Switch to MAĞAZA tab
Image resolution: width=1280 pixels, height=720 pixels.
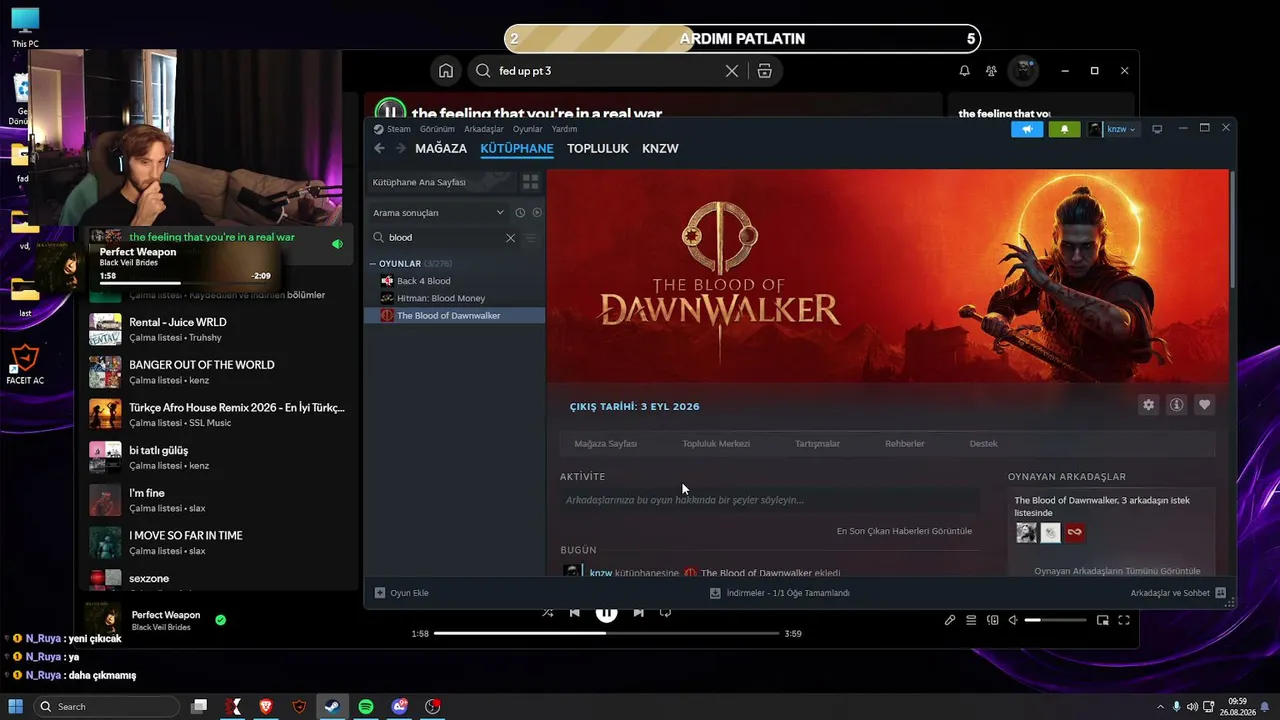pos(441,148)
